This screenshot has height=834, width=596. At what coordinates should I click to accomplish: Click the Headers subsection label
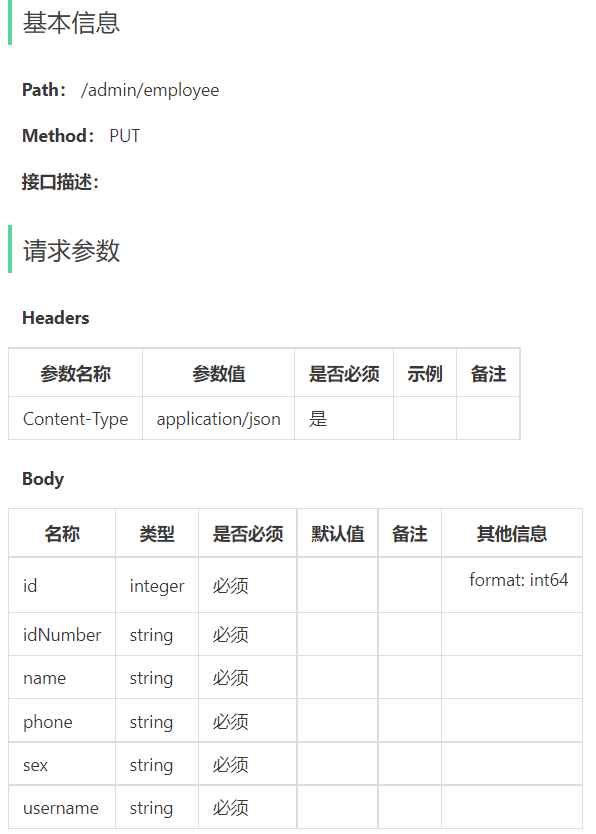[x=56, y=318]
